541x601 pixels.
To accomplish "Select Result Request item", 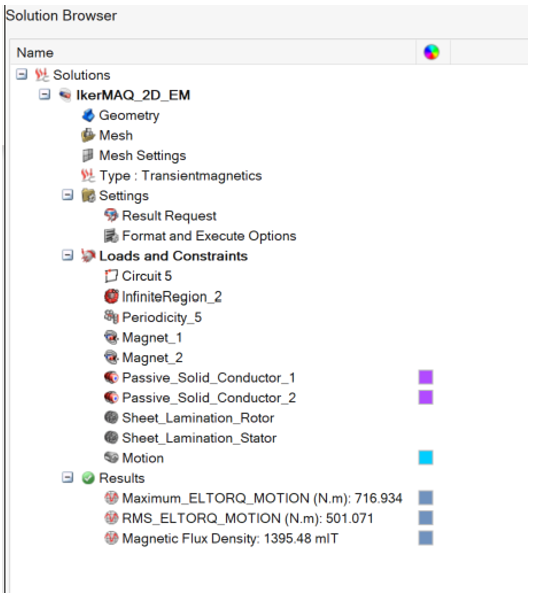I will pyautogui.click(x=169, y=216).
